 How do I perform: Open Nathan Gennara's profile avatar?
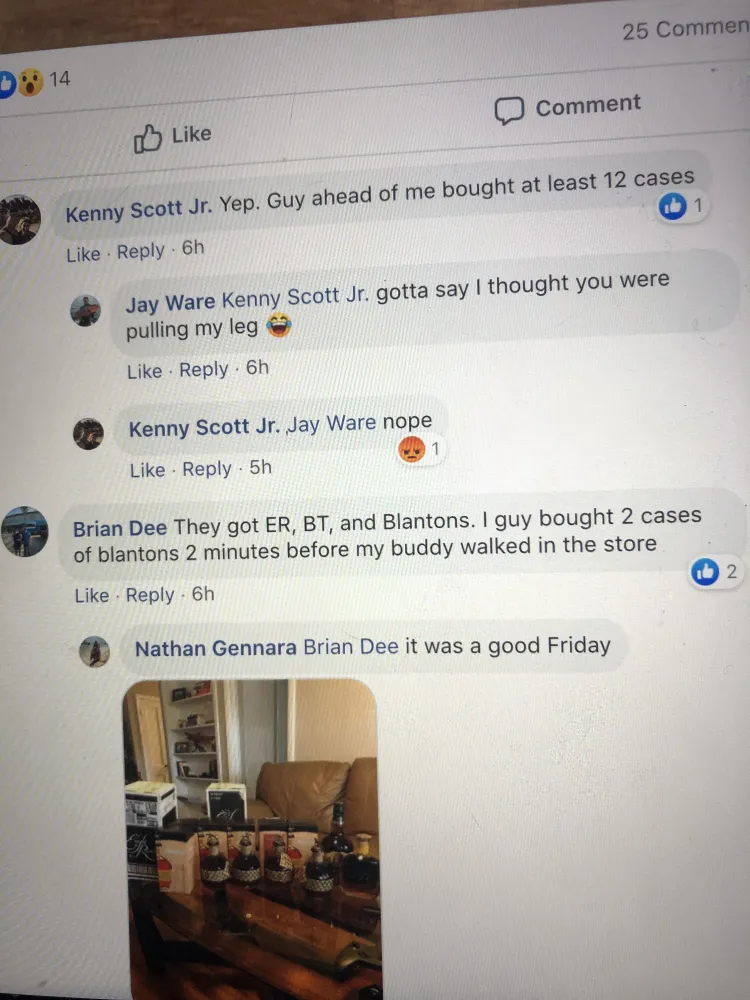(94, 652)
